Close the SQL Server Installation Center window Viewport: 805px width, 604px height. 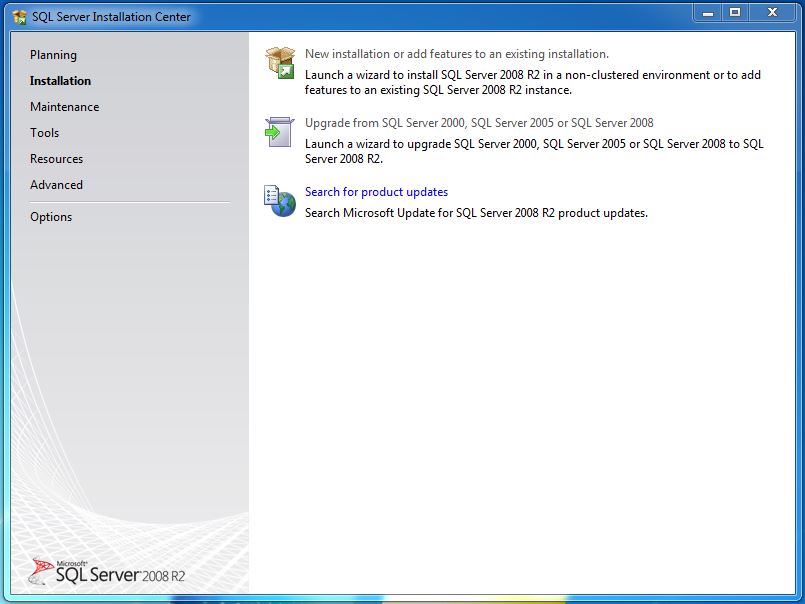(x=773, y=12)
